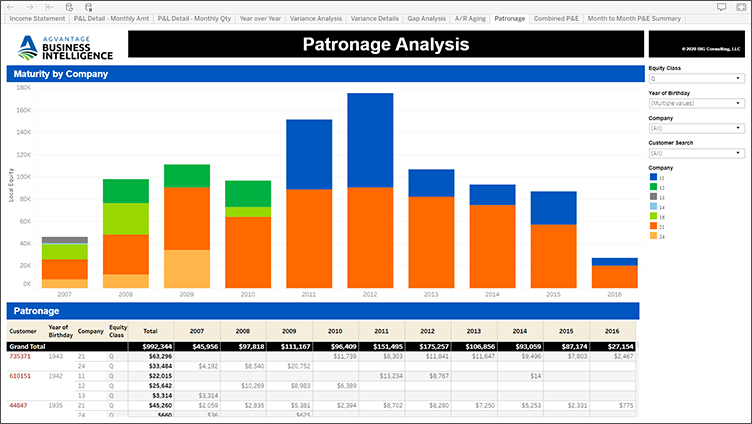Viewport: 752px width, 424px height.
Task: Click the orange Company 21 legend swatch
Action: (x=654, y=226)
